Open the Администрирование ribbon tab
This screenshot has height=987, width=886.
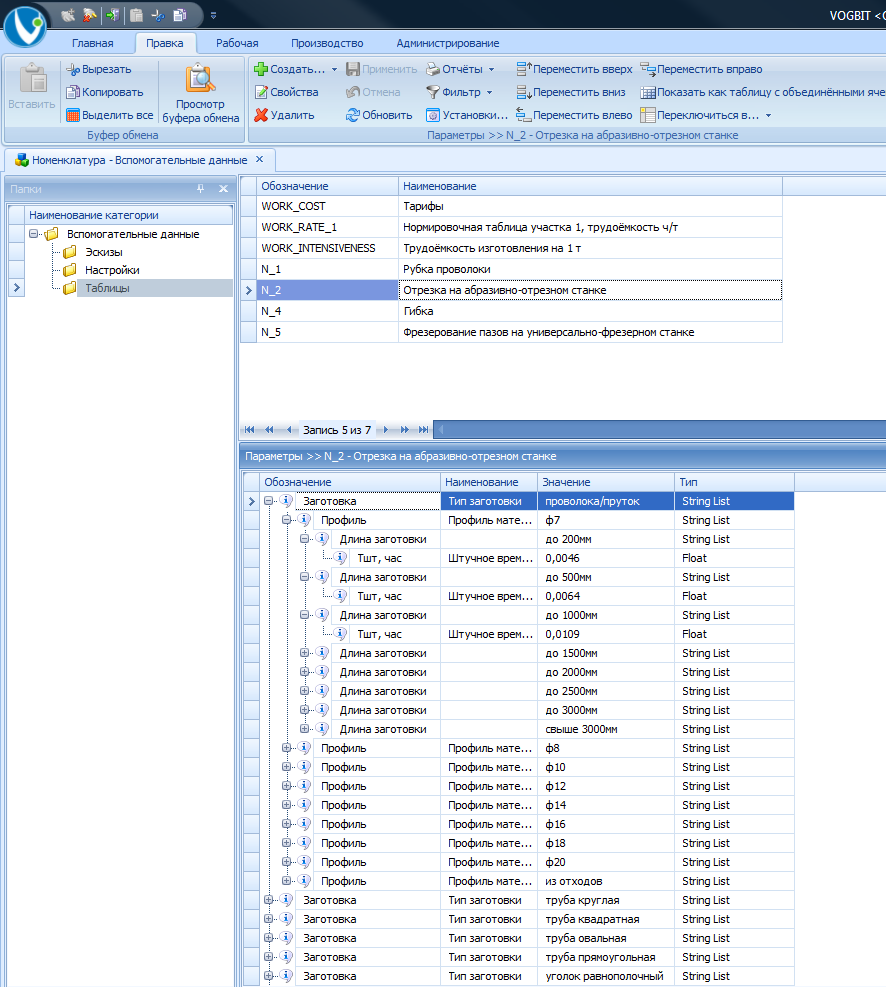[x=447, y=43]
